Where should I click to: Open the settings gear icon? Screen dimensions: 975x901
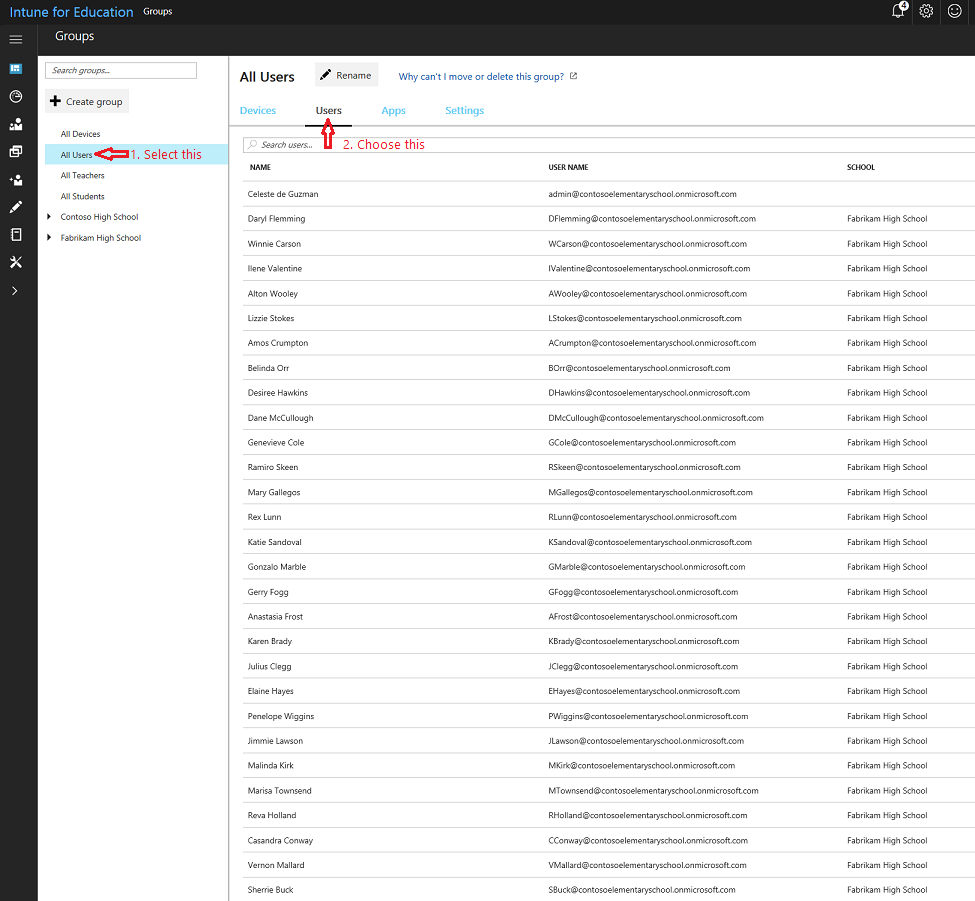(926, 11)
